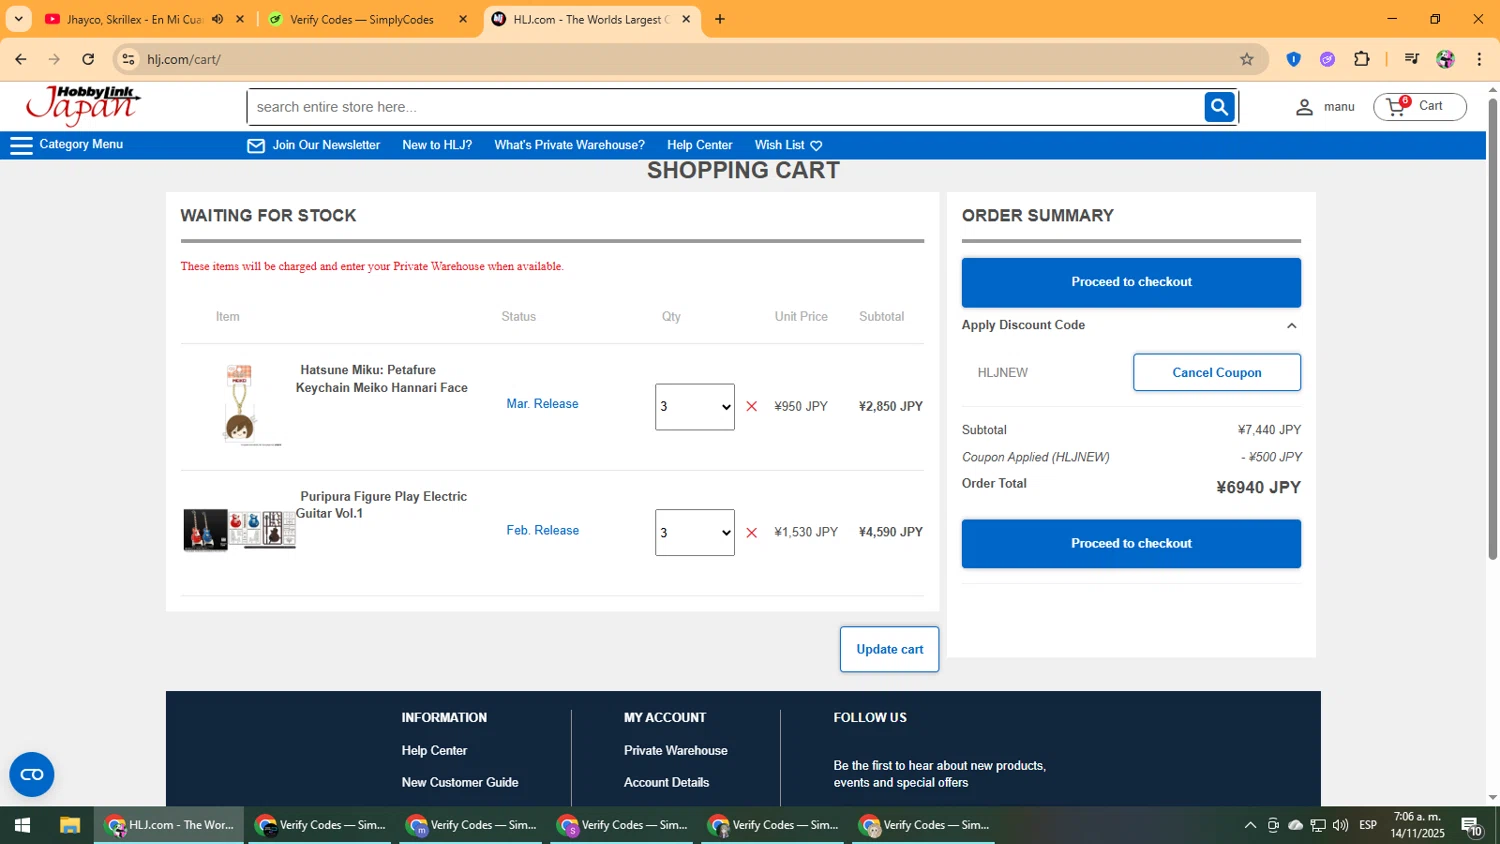
Task: Click the blue search magnifier button
Action: (x=1219, y=107)
